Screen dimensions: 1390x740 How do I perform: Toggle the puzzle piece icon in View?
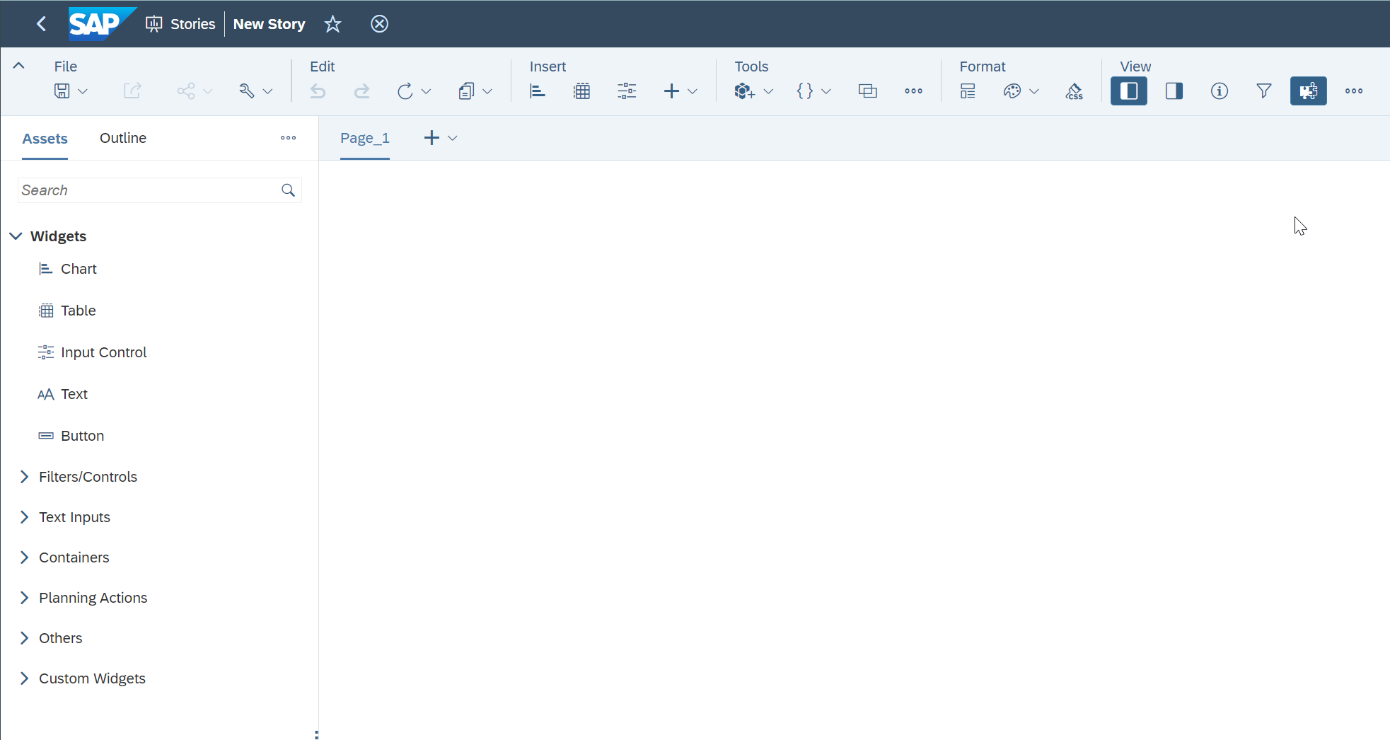[x=1308, y=91]
